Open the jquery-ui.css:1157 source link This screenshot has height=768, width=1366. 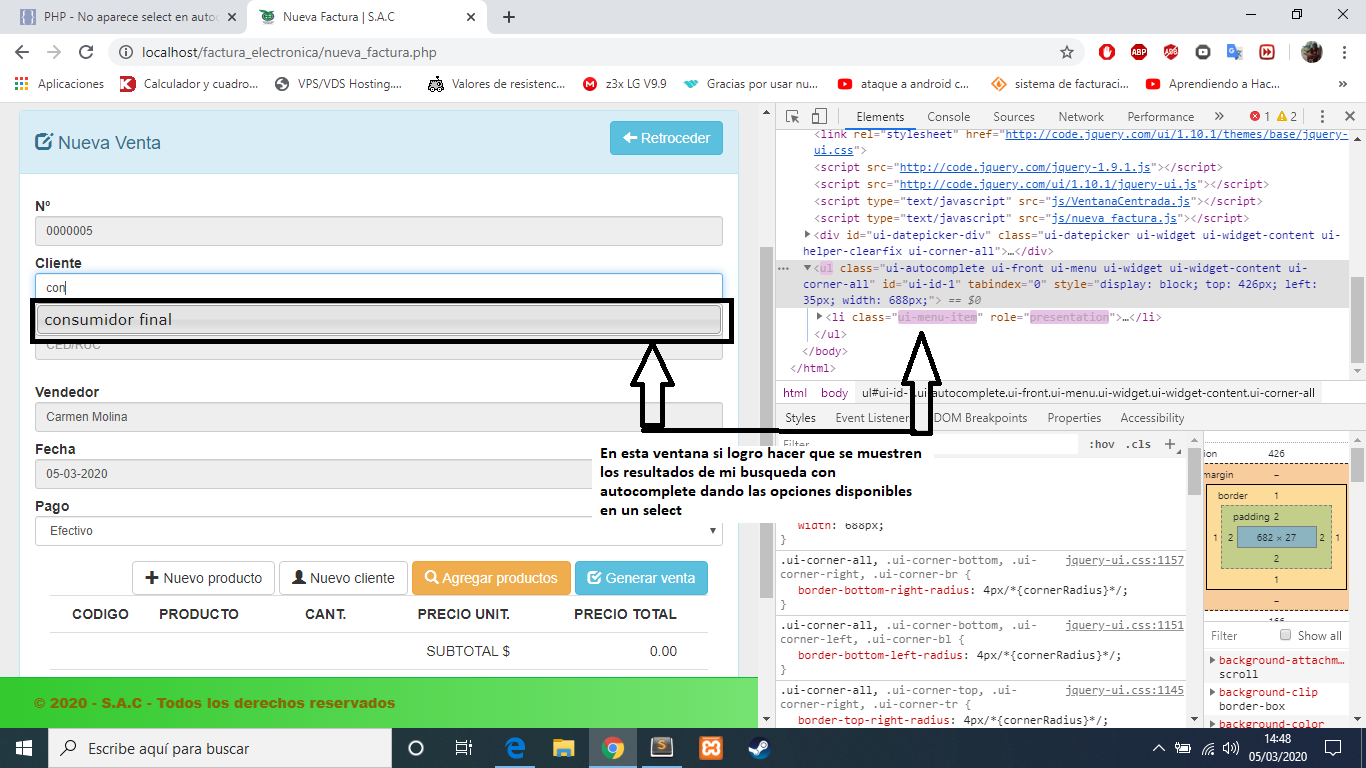pos(1125,561)
